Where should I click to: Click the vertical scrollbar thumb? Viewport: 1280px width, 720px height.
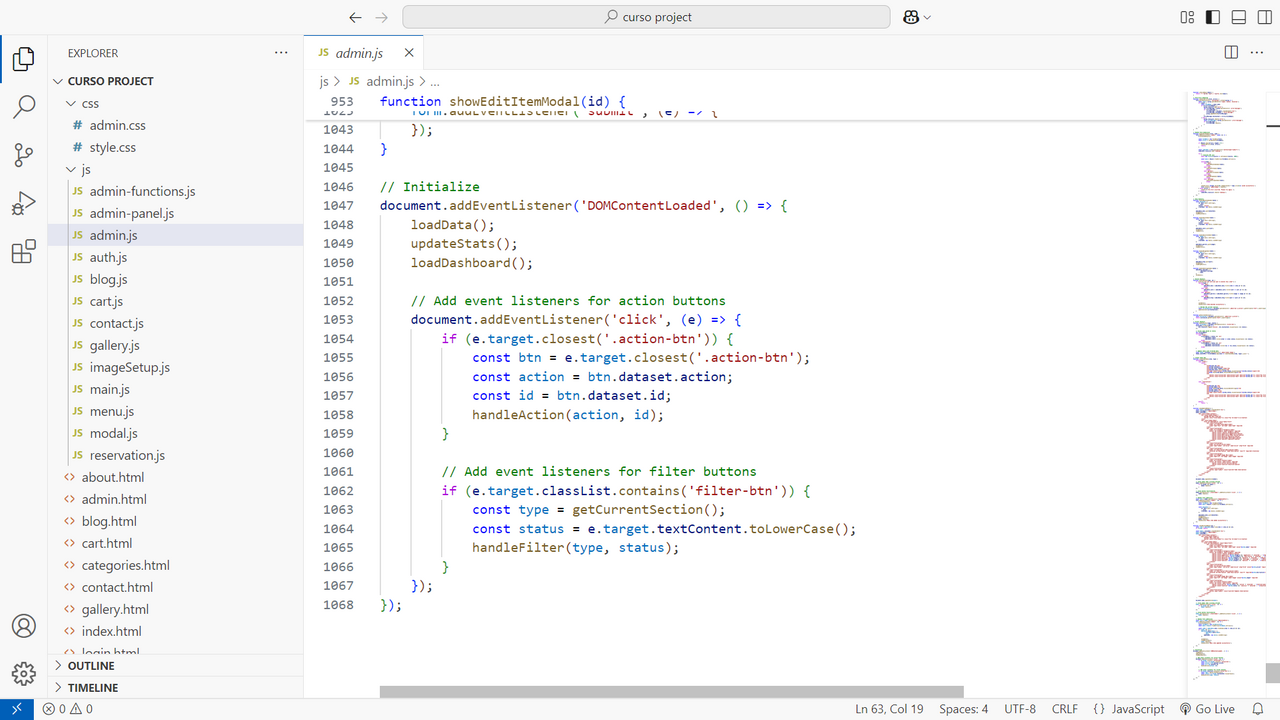1272,673
